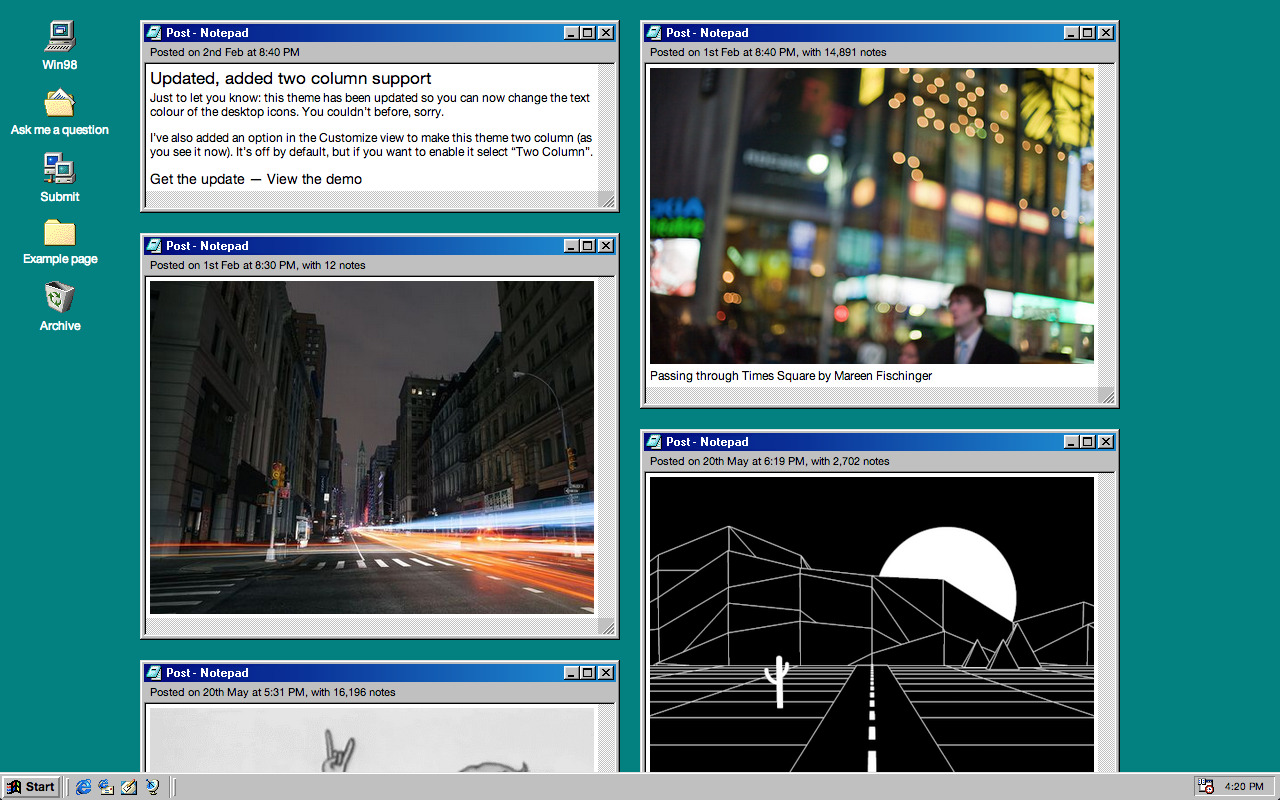
Task: Follow the Get the update link
Action: 197,179
